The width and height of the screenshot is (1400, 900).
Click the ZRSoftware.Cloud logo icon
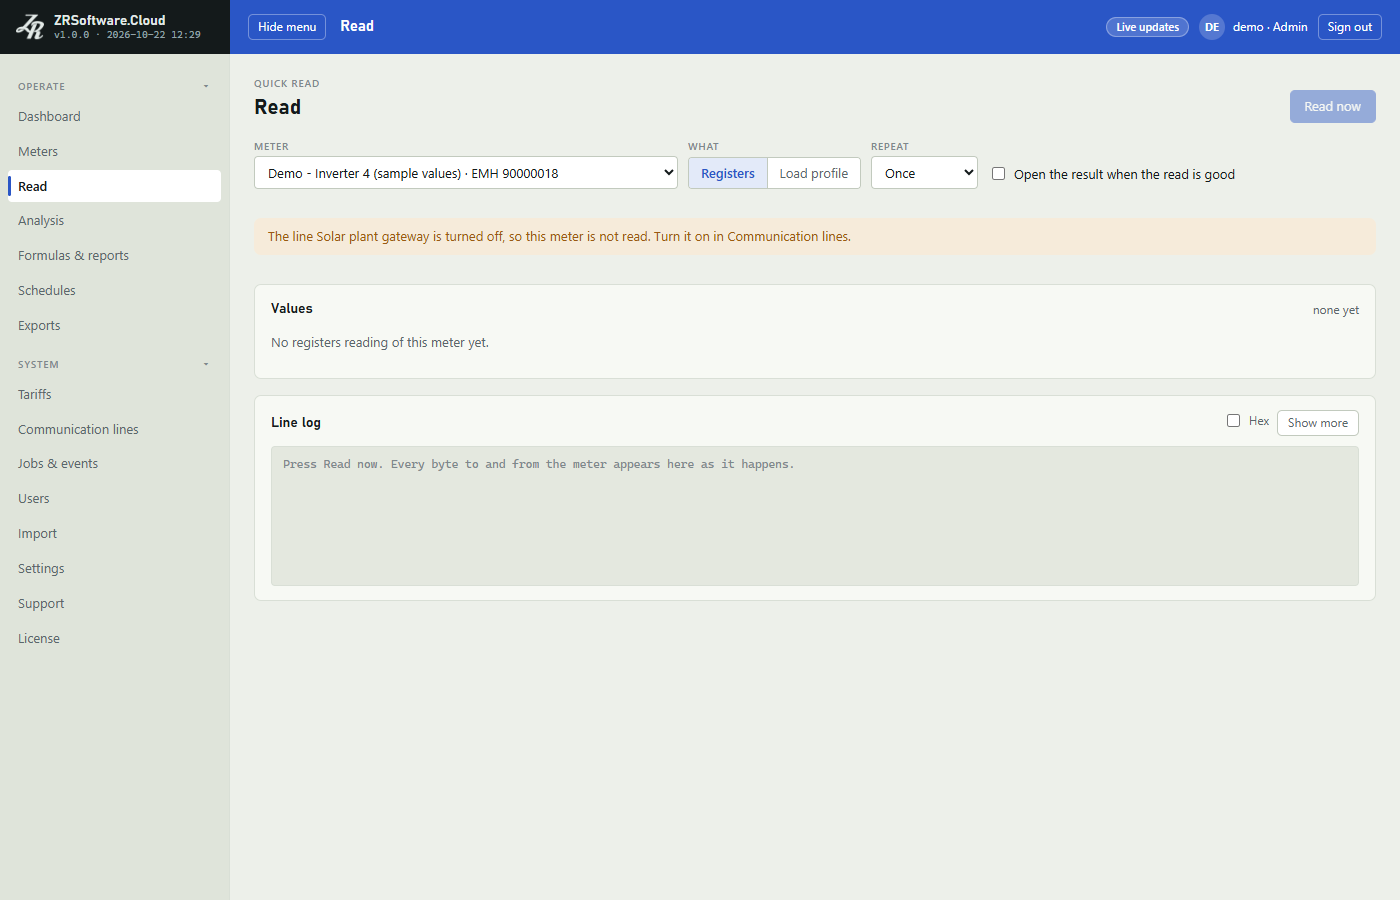click(x=30, y=27)
